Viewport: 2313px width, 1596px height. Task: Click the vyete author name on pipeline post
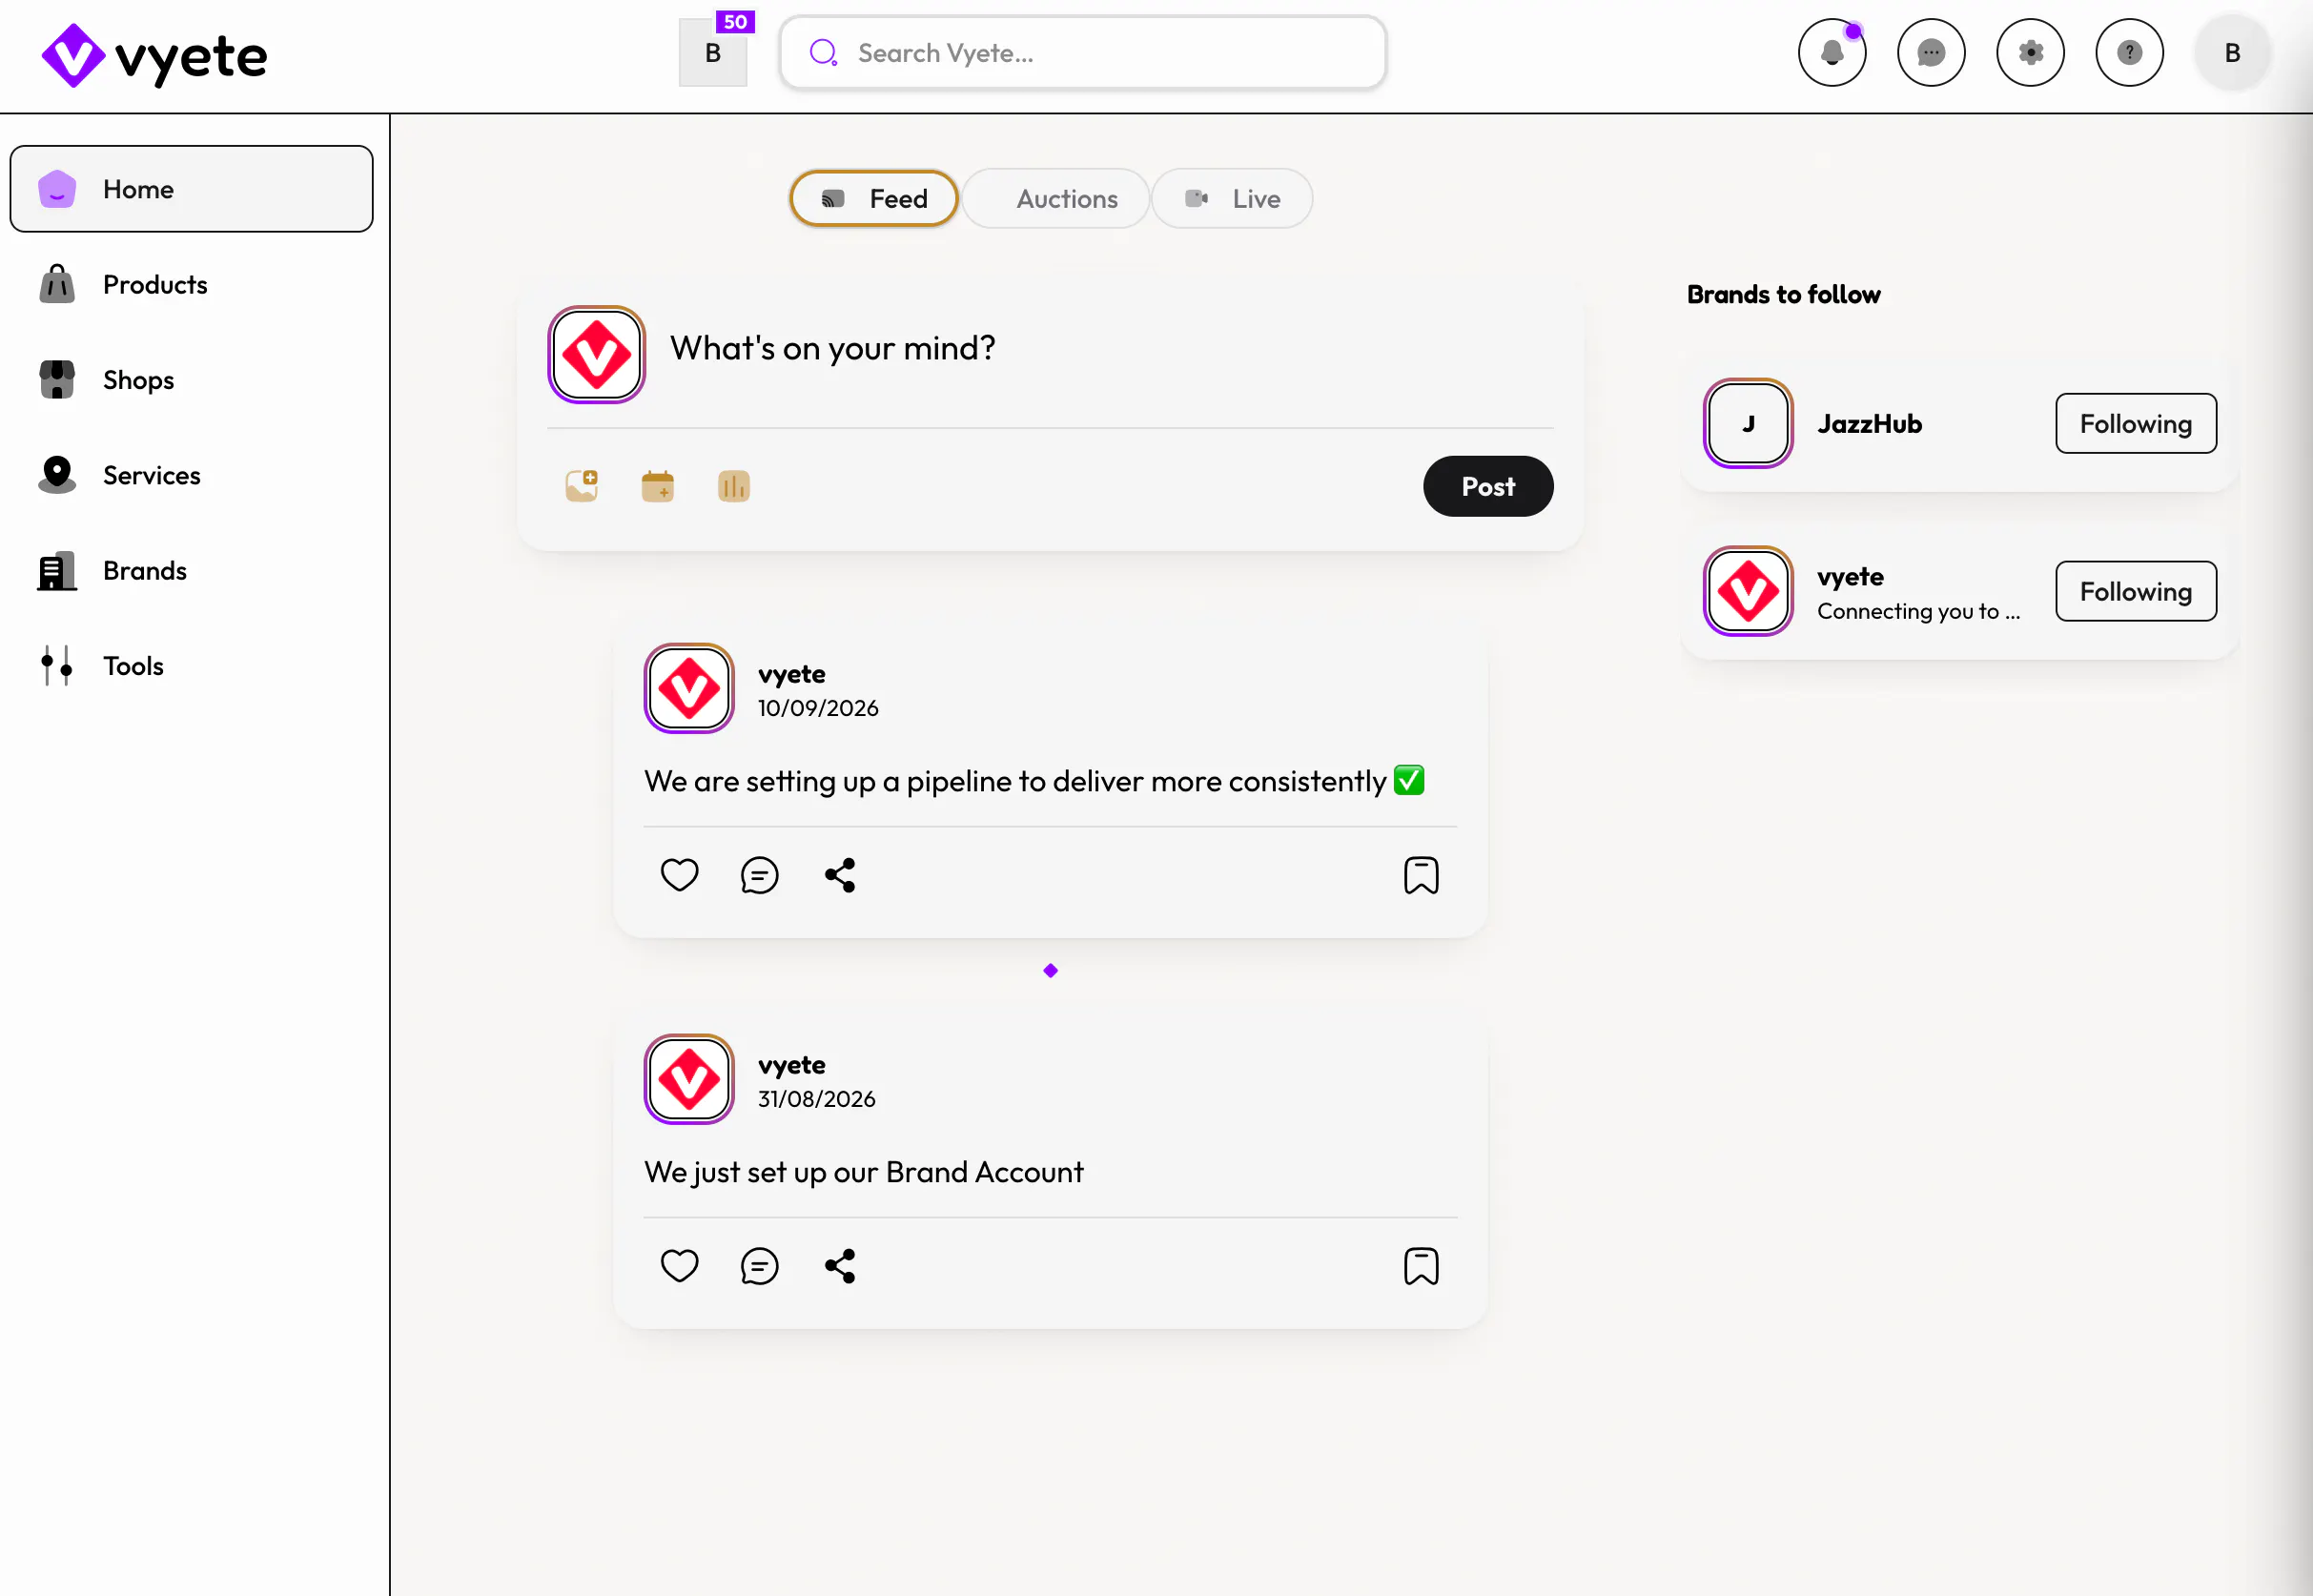(792, 674)
